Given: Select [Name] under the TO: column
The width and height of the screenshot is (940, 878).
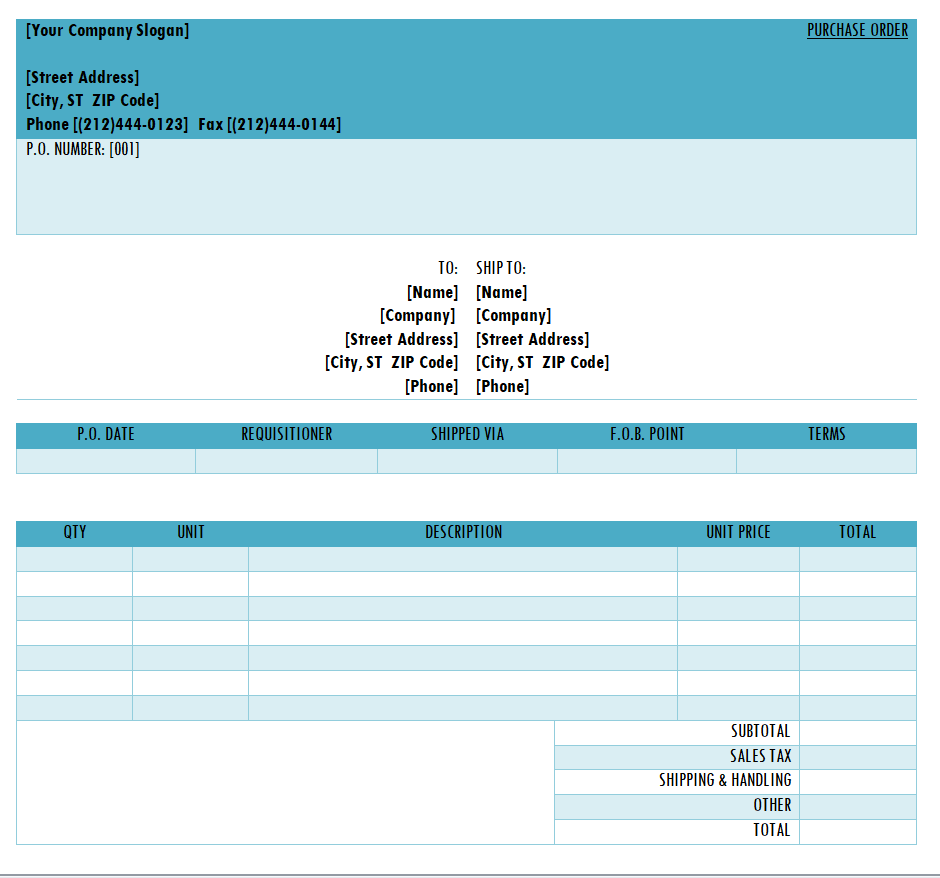Looking at the screenshot, I should [432, 292].
